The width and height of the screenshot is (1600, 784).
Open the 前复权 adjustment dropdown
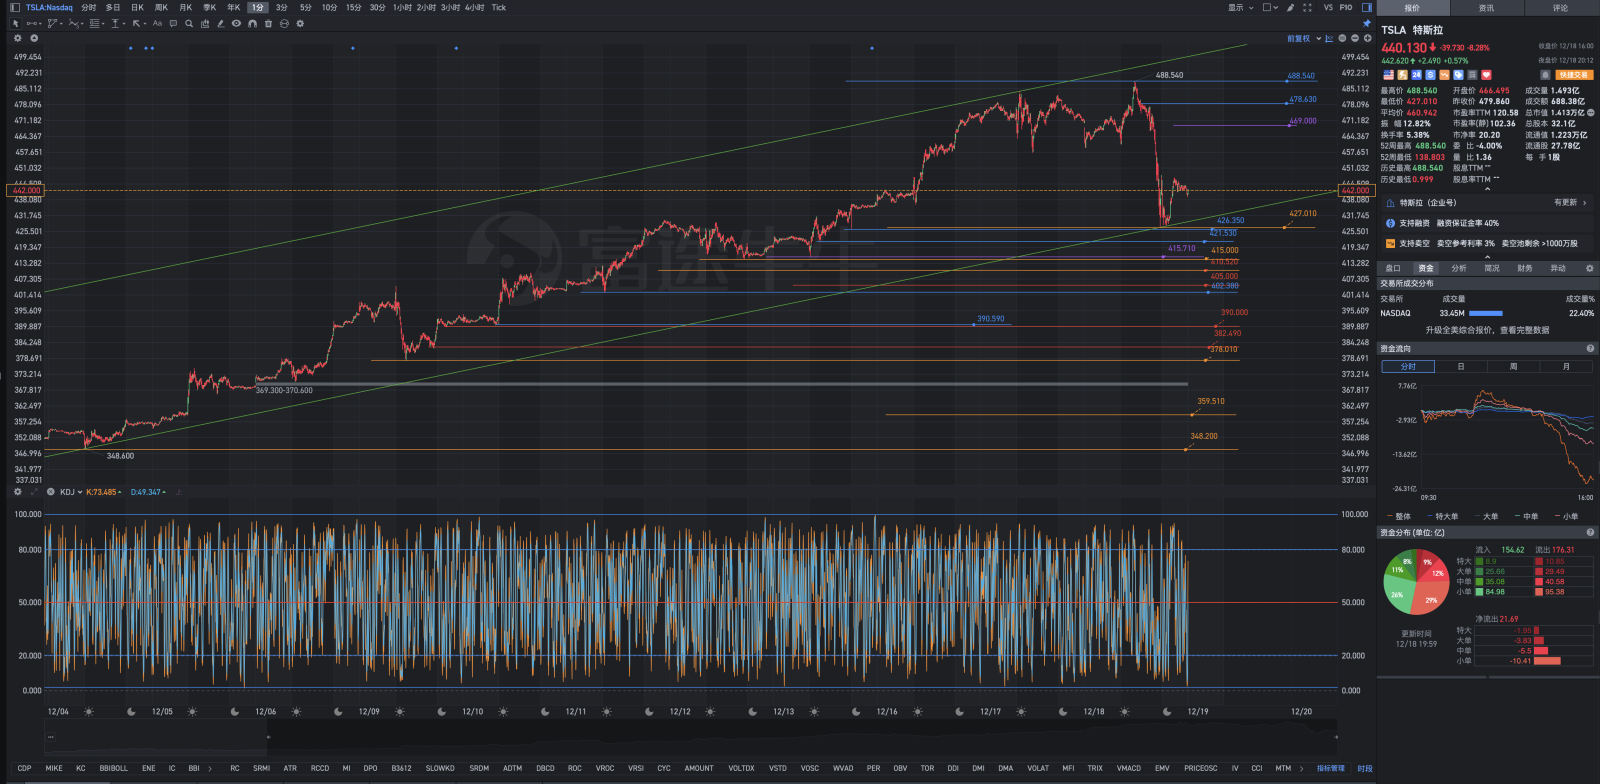coord(1304,38)
